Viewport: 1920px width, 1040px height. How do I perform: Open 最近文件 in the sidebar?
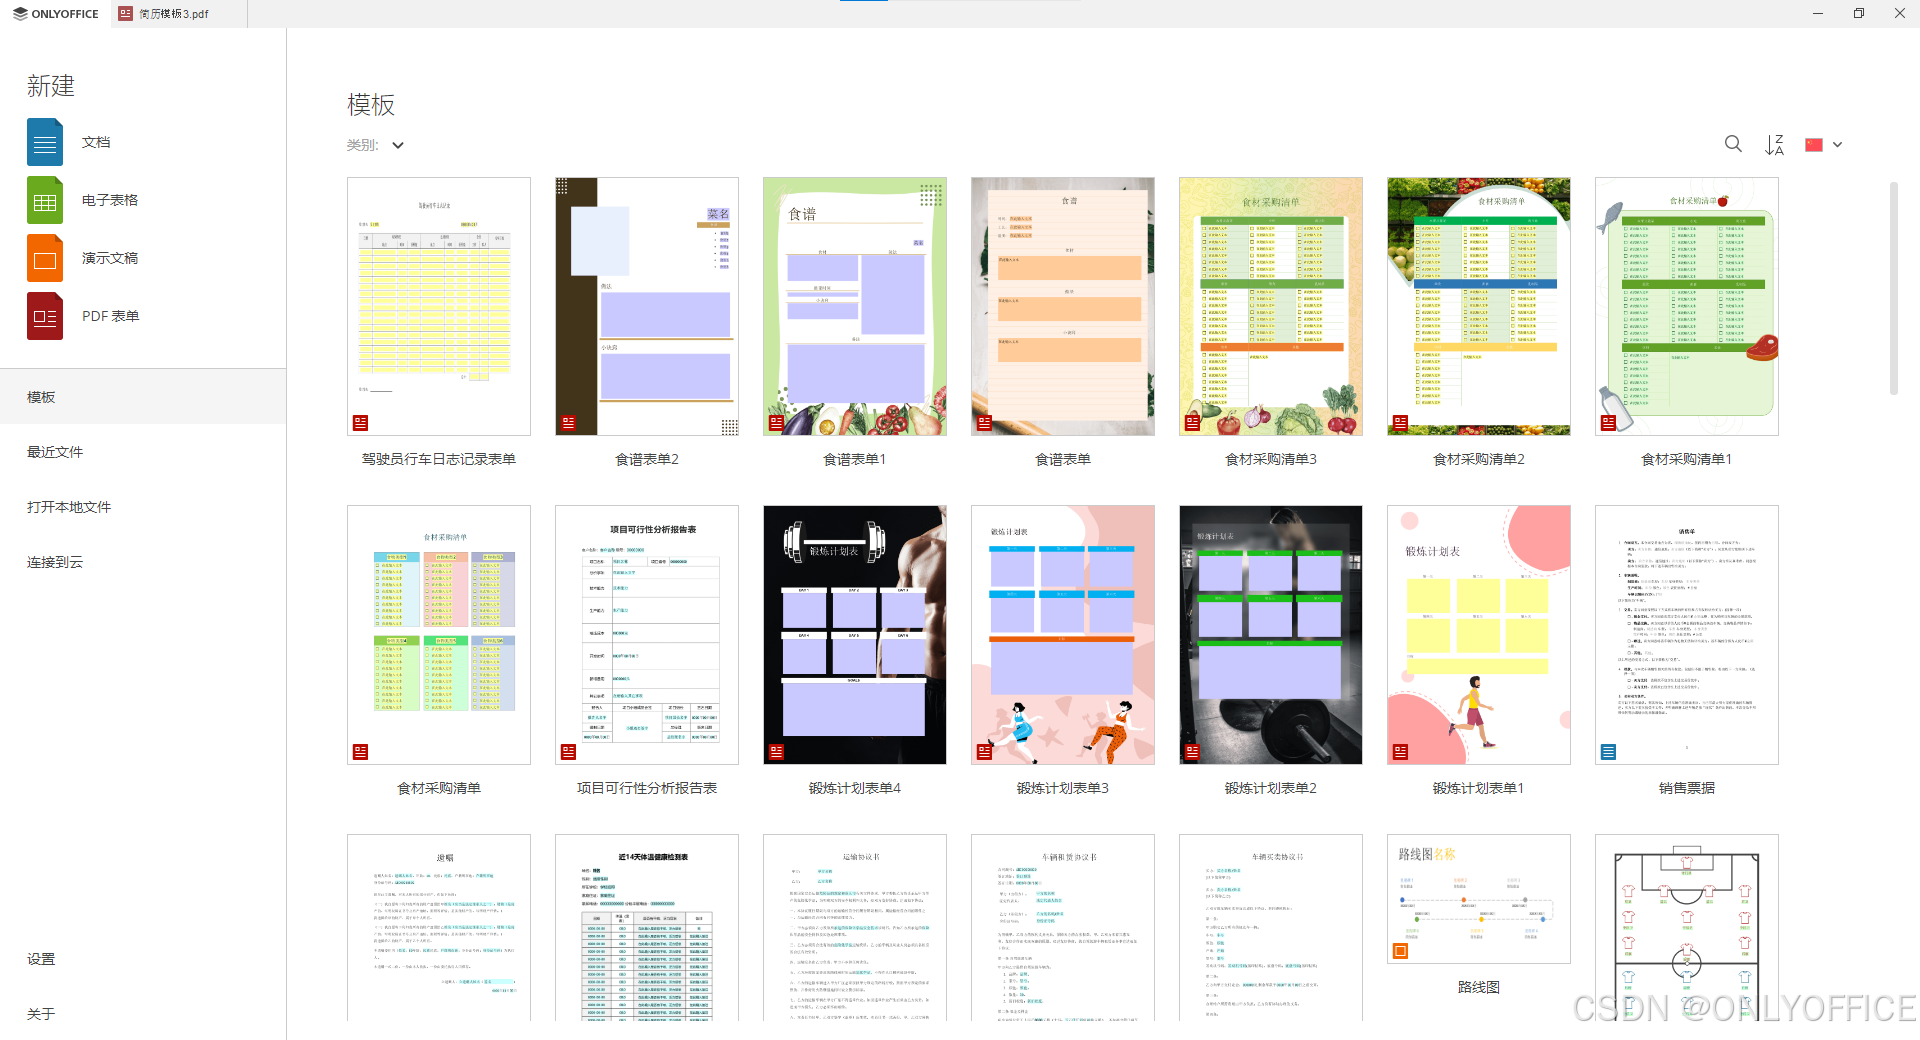pyautogui.click(x=143, y=452)
